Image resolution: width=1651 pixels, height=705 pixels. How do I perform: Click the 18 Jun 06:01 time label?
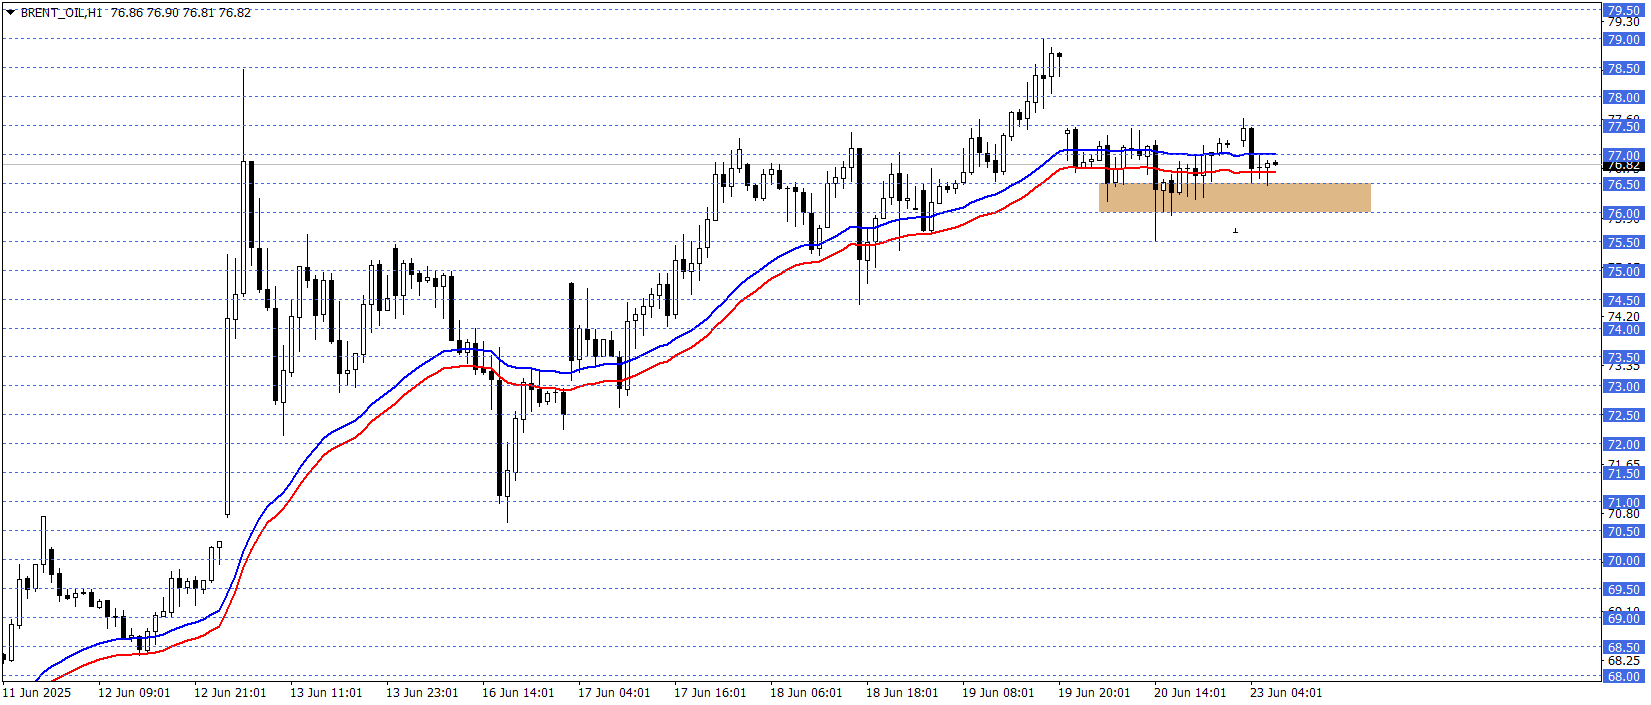[x=806, y=692]
